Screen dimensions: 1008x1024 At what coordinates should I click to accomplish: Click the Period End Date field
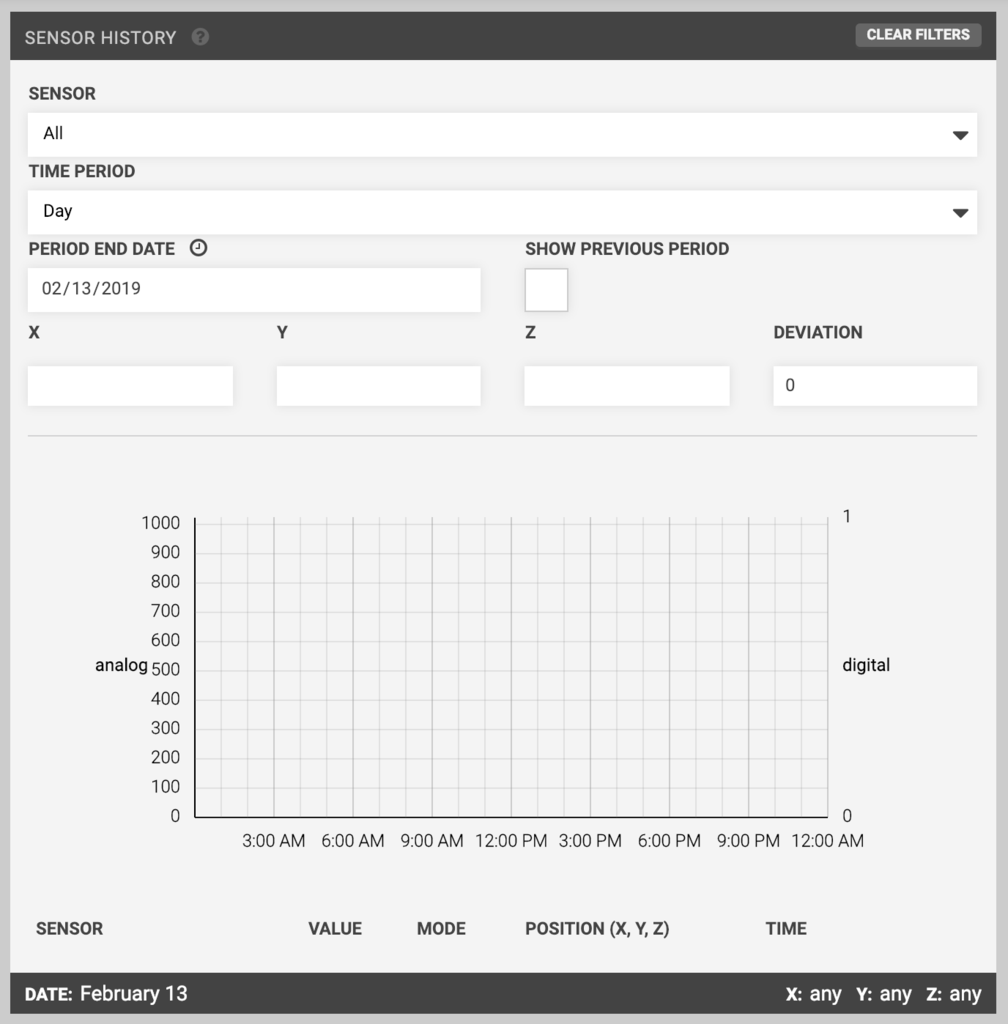254,289
